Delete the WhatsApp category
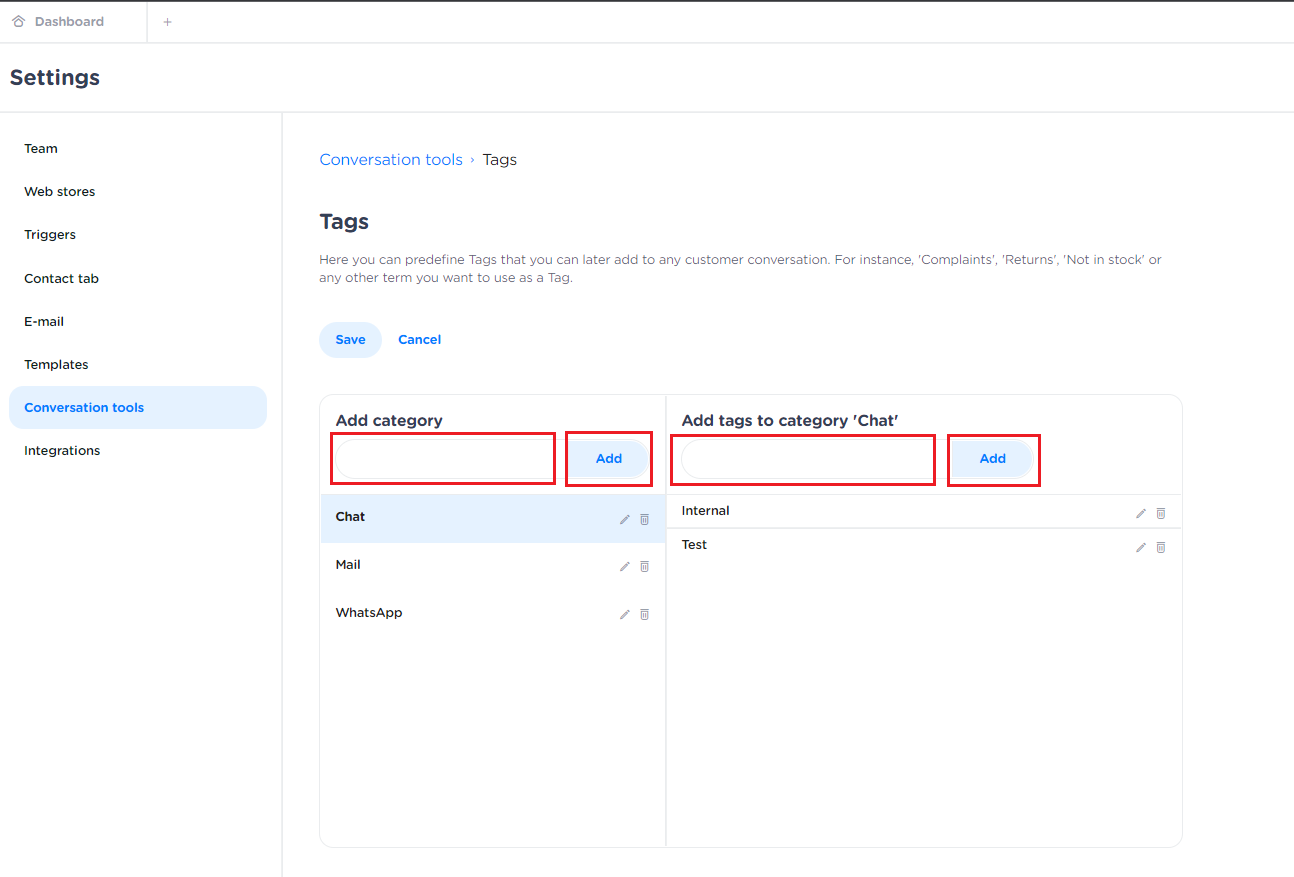The width and height of the screenshot is (1294, 877). [x=644, y=614]
